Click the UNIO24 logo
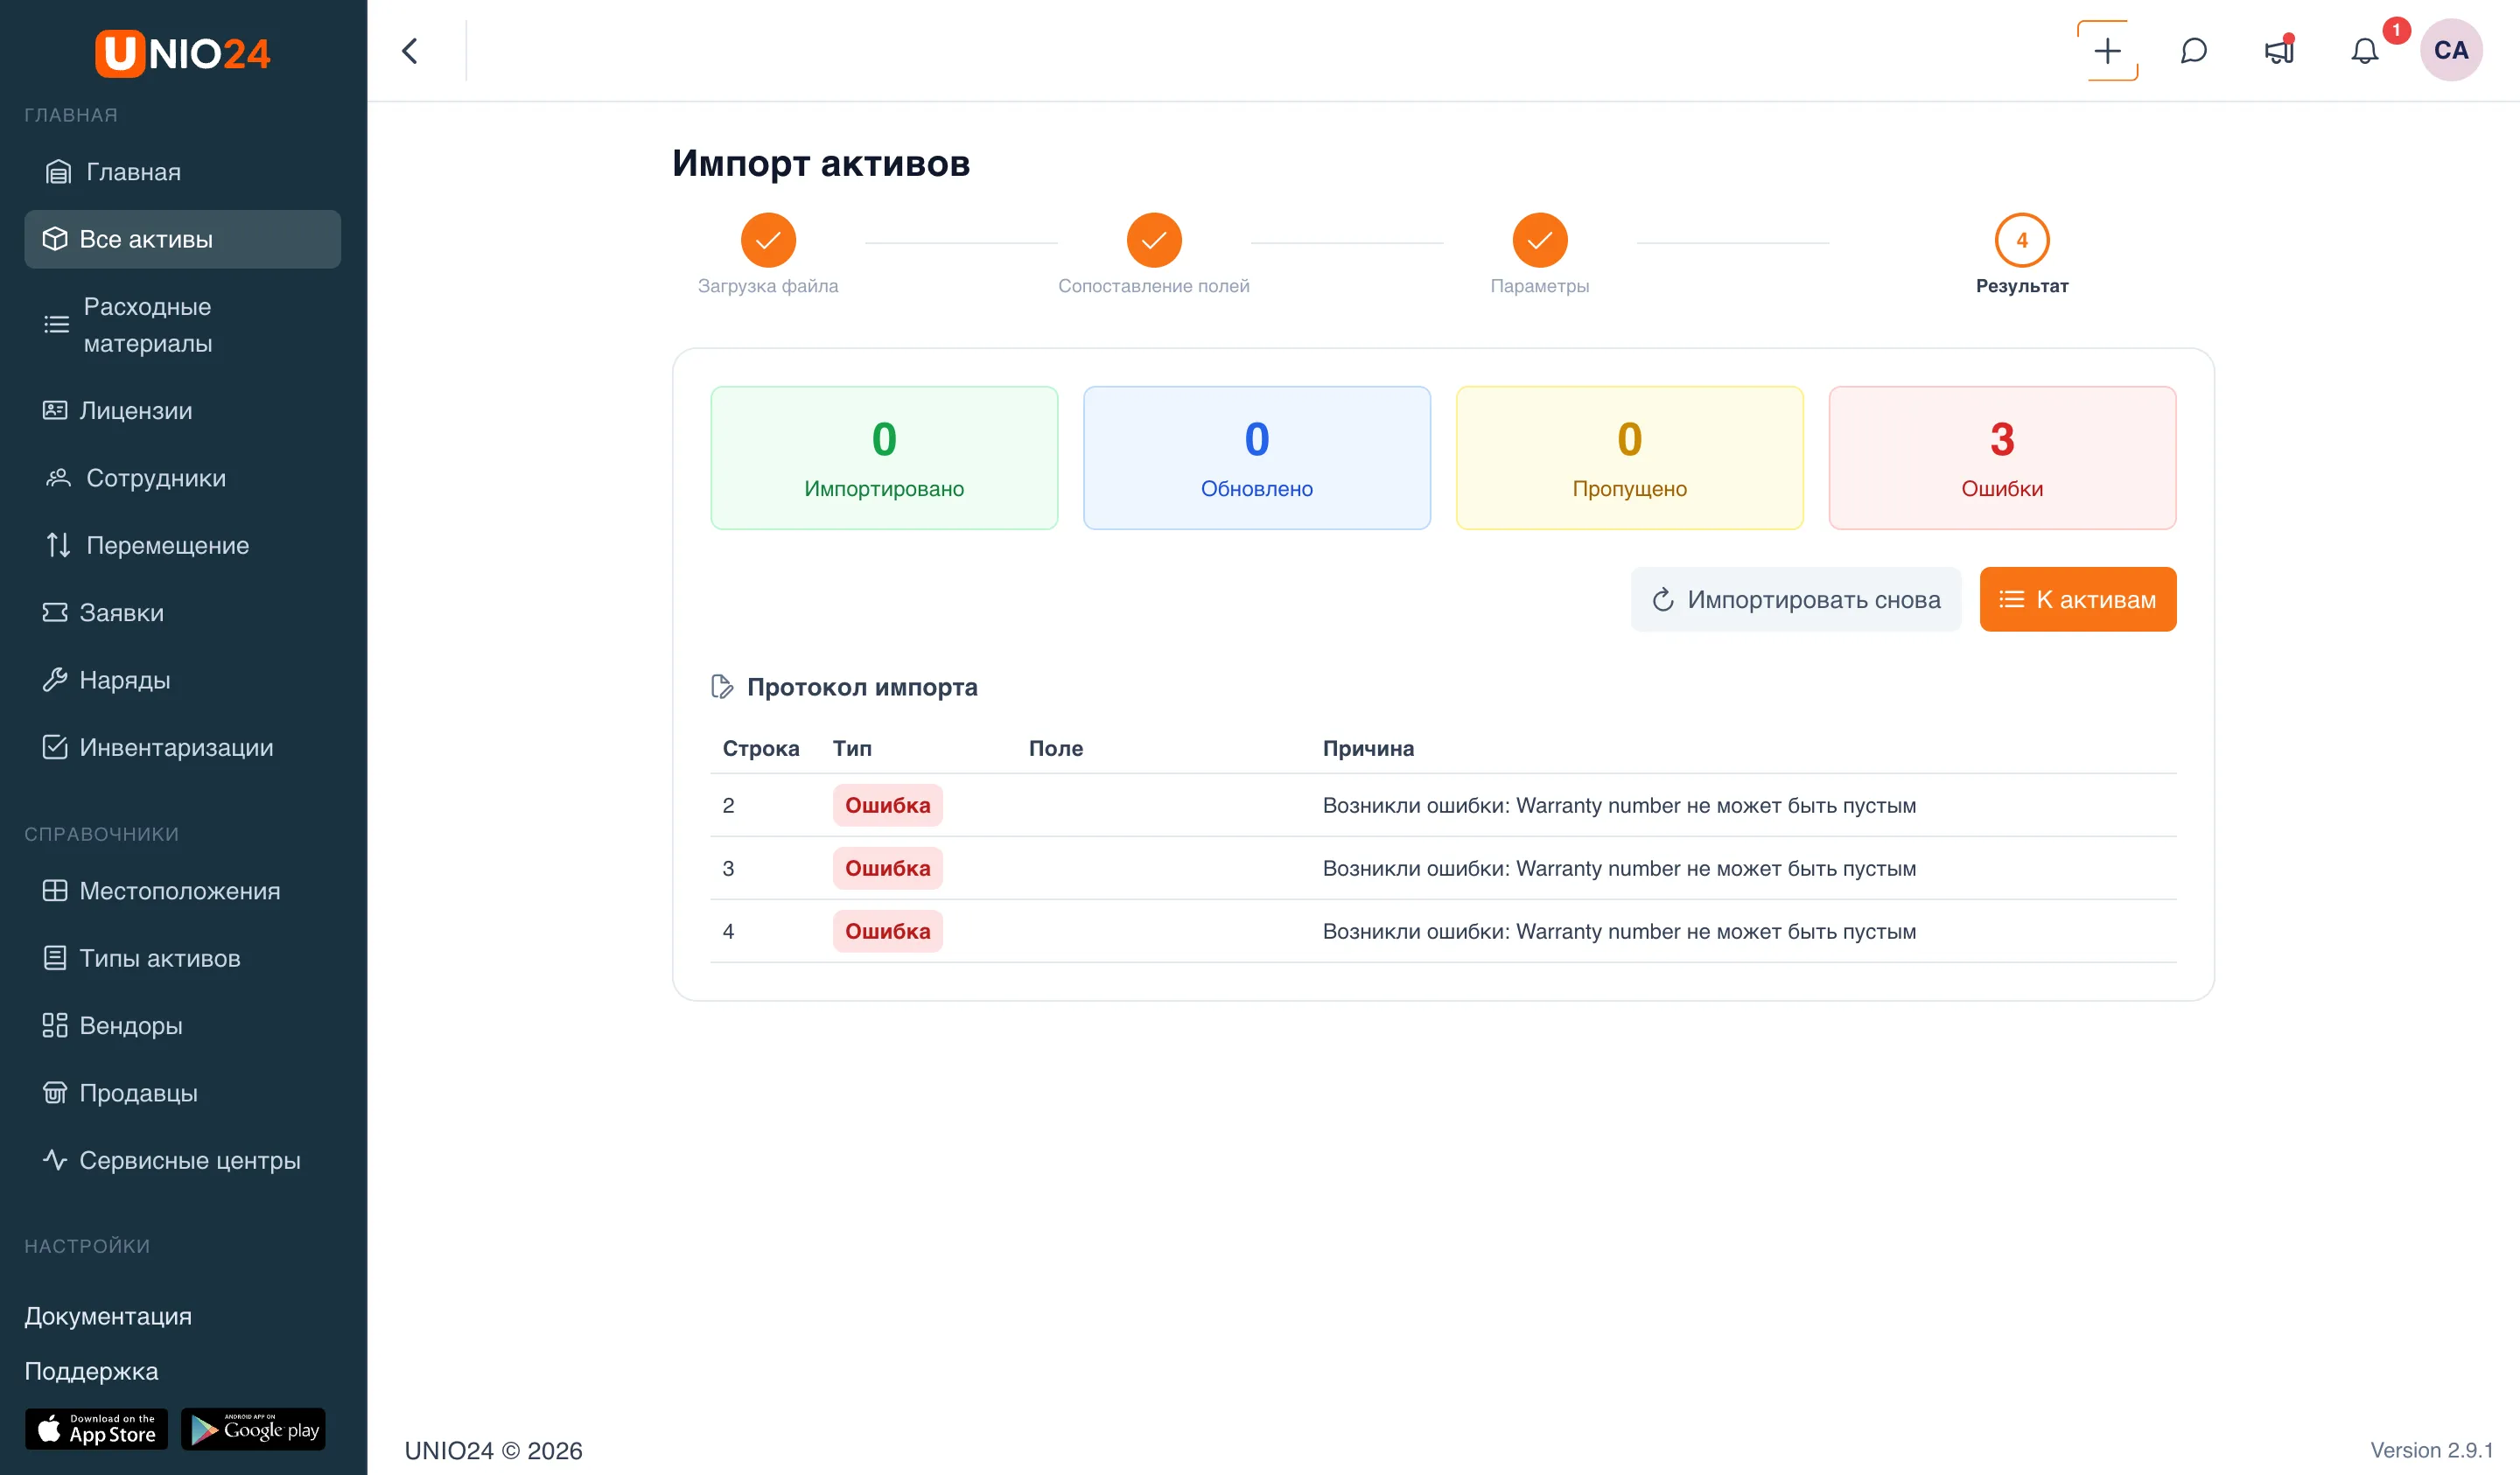2520x1475 pixels. (x=183, y=53)
